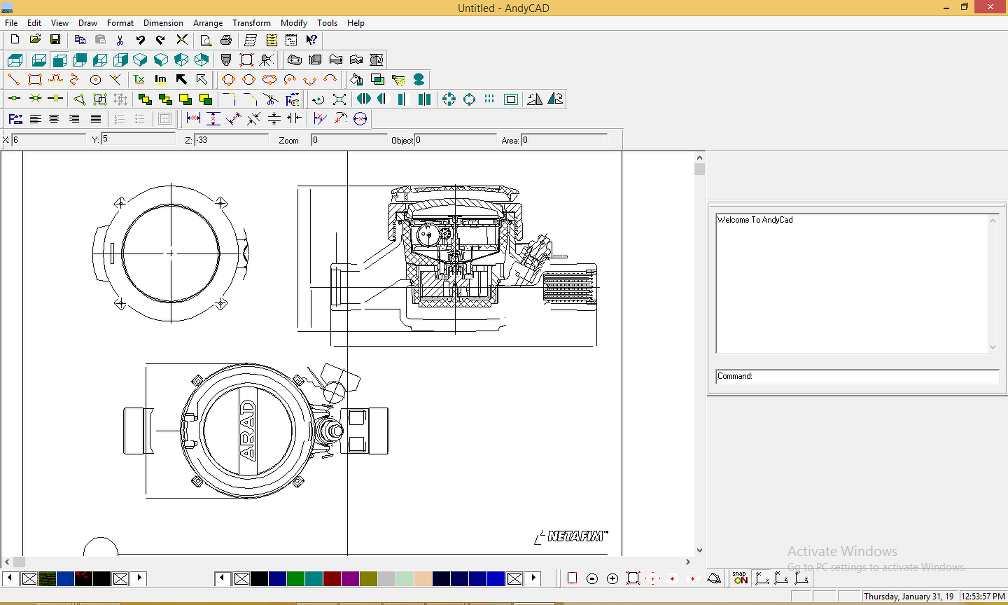Open the Dimension menu

163,23
